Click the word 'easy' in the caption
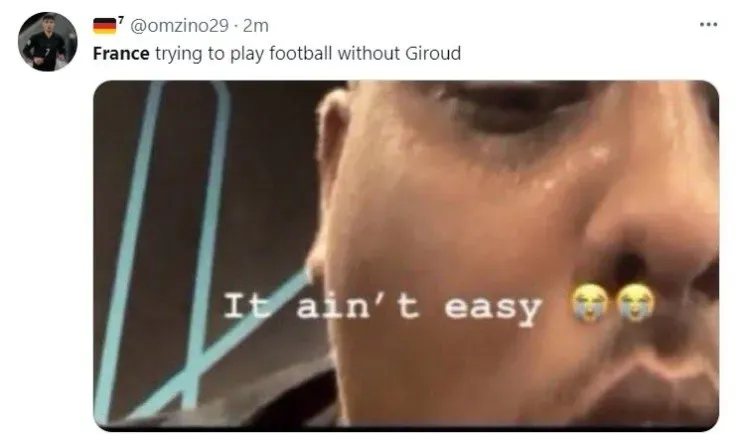The width and height of the screenshot is (740, 434). coord(493,309)
